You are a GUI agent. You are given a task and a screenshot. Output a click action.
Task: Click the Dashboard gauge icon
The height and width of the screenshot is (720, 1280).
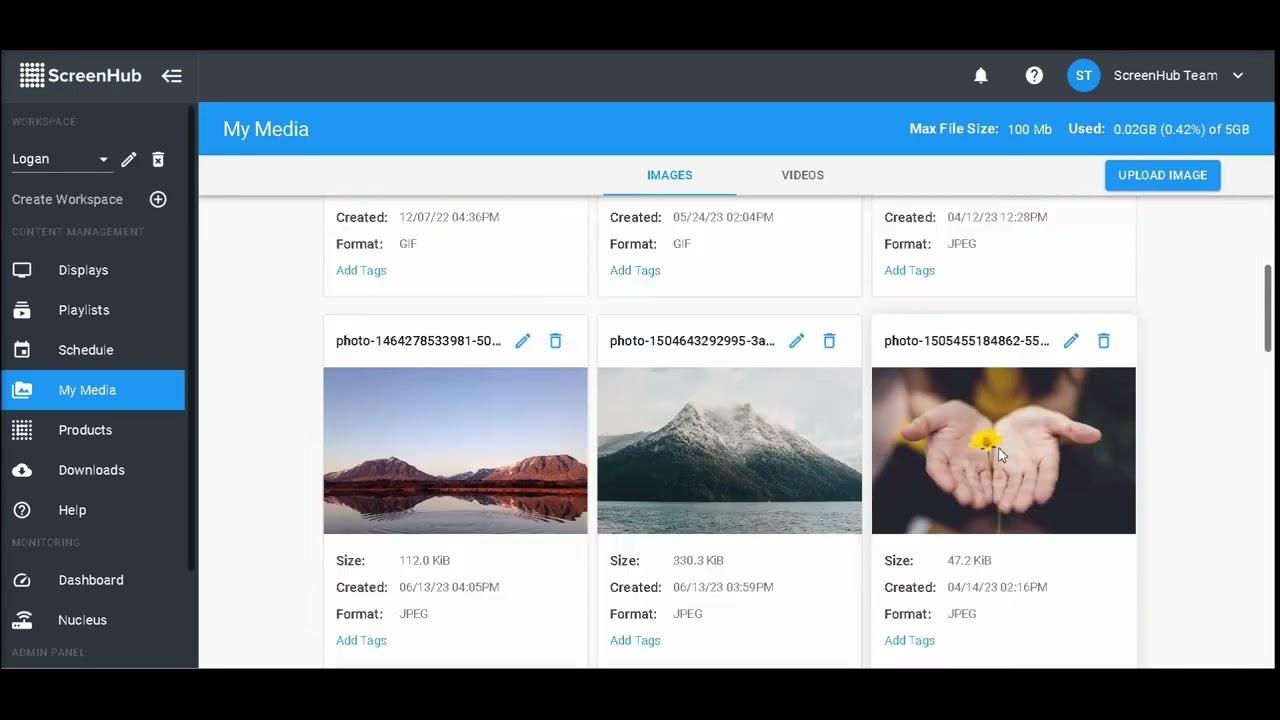(x=22, y=580)
